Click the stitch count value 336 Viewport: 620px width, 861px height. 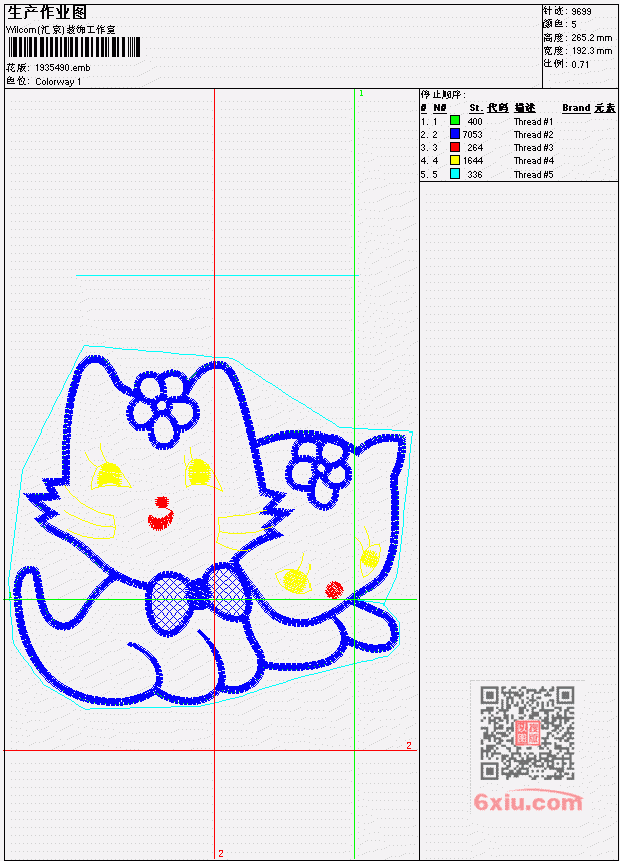point(475,175)
